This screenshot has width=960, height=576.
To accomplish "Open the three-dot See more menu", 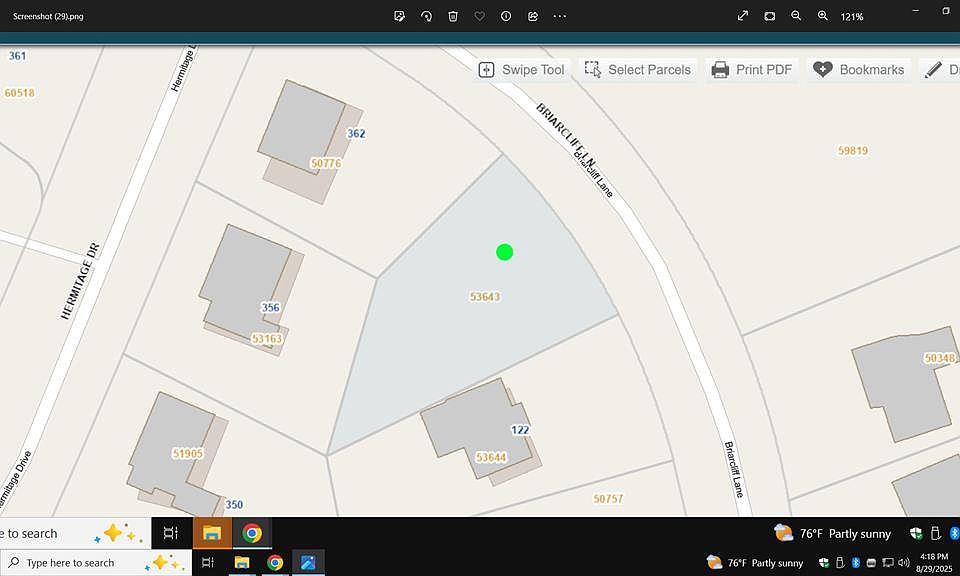I will [x=560, y=16].
